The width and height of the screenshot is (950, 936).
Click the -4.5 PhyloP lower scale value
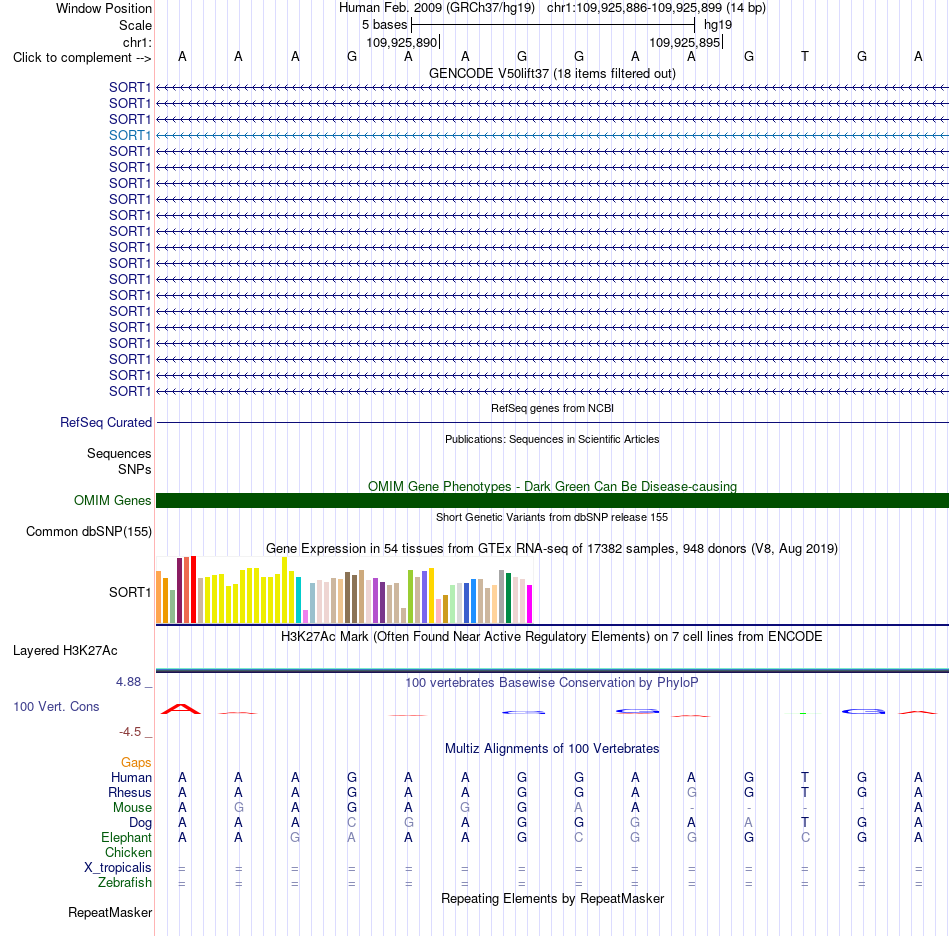[x=130, y=732]
